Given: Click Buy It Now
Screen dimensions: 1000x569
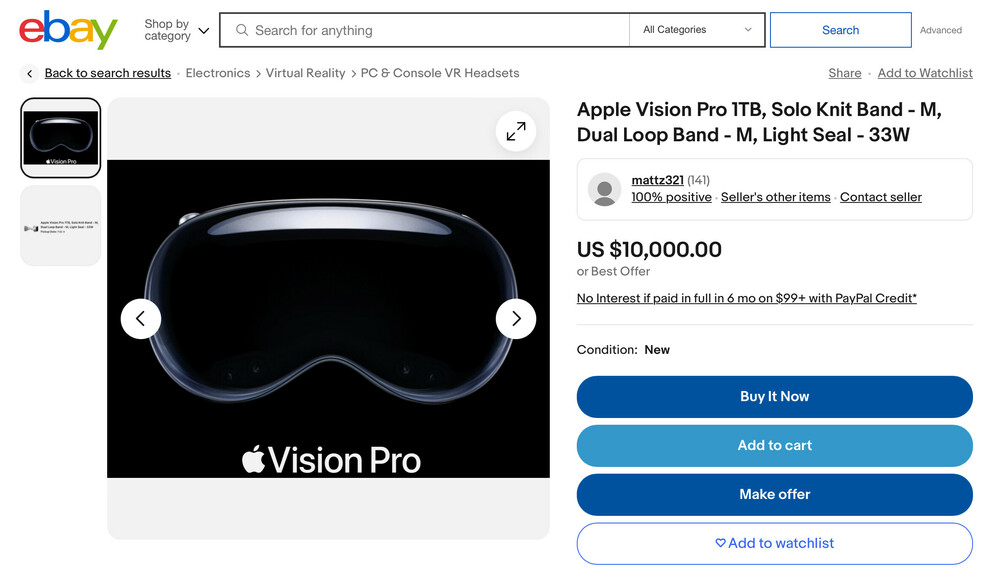Looking at the screenshot, I should 774,396.
